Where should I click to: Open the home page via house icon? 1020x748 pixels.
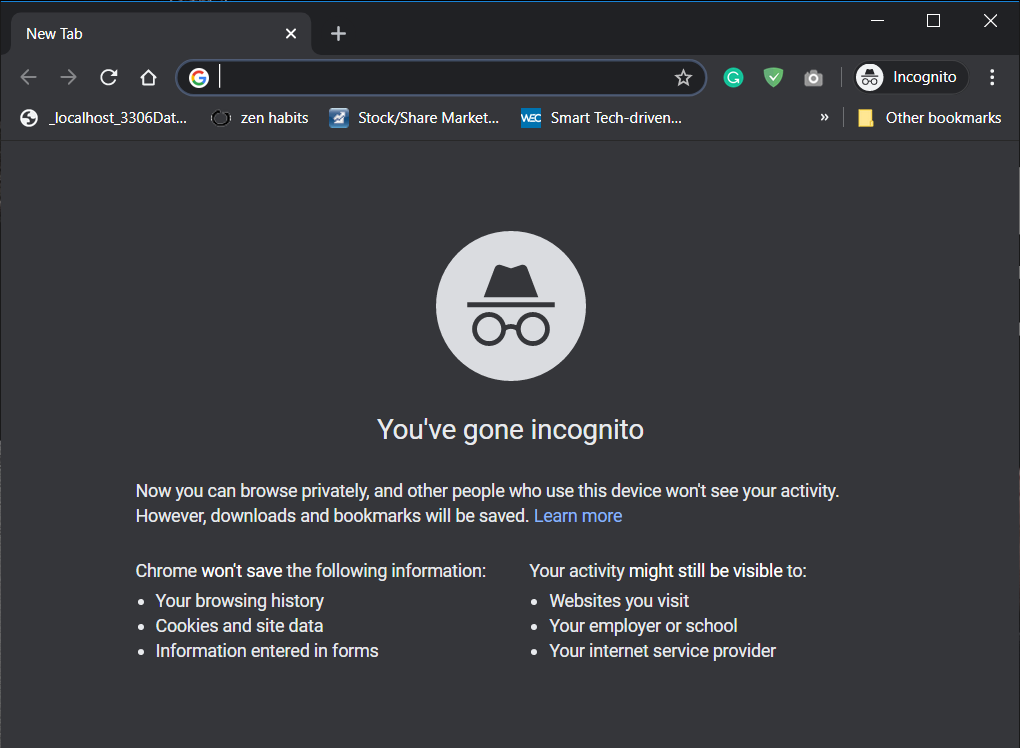(x=148, y=77)
